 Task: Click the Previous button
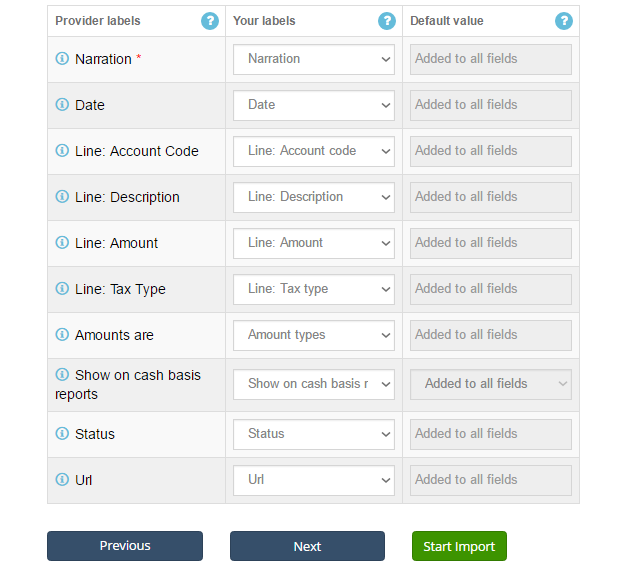point(125,546)
